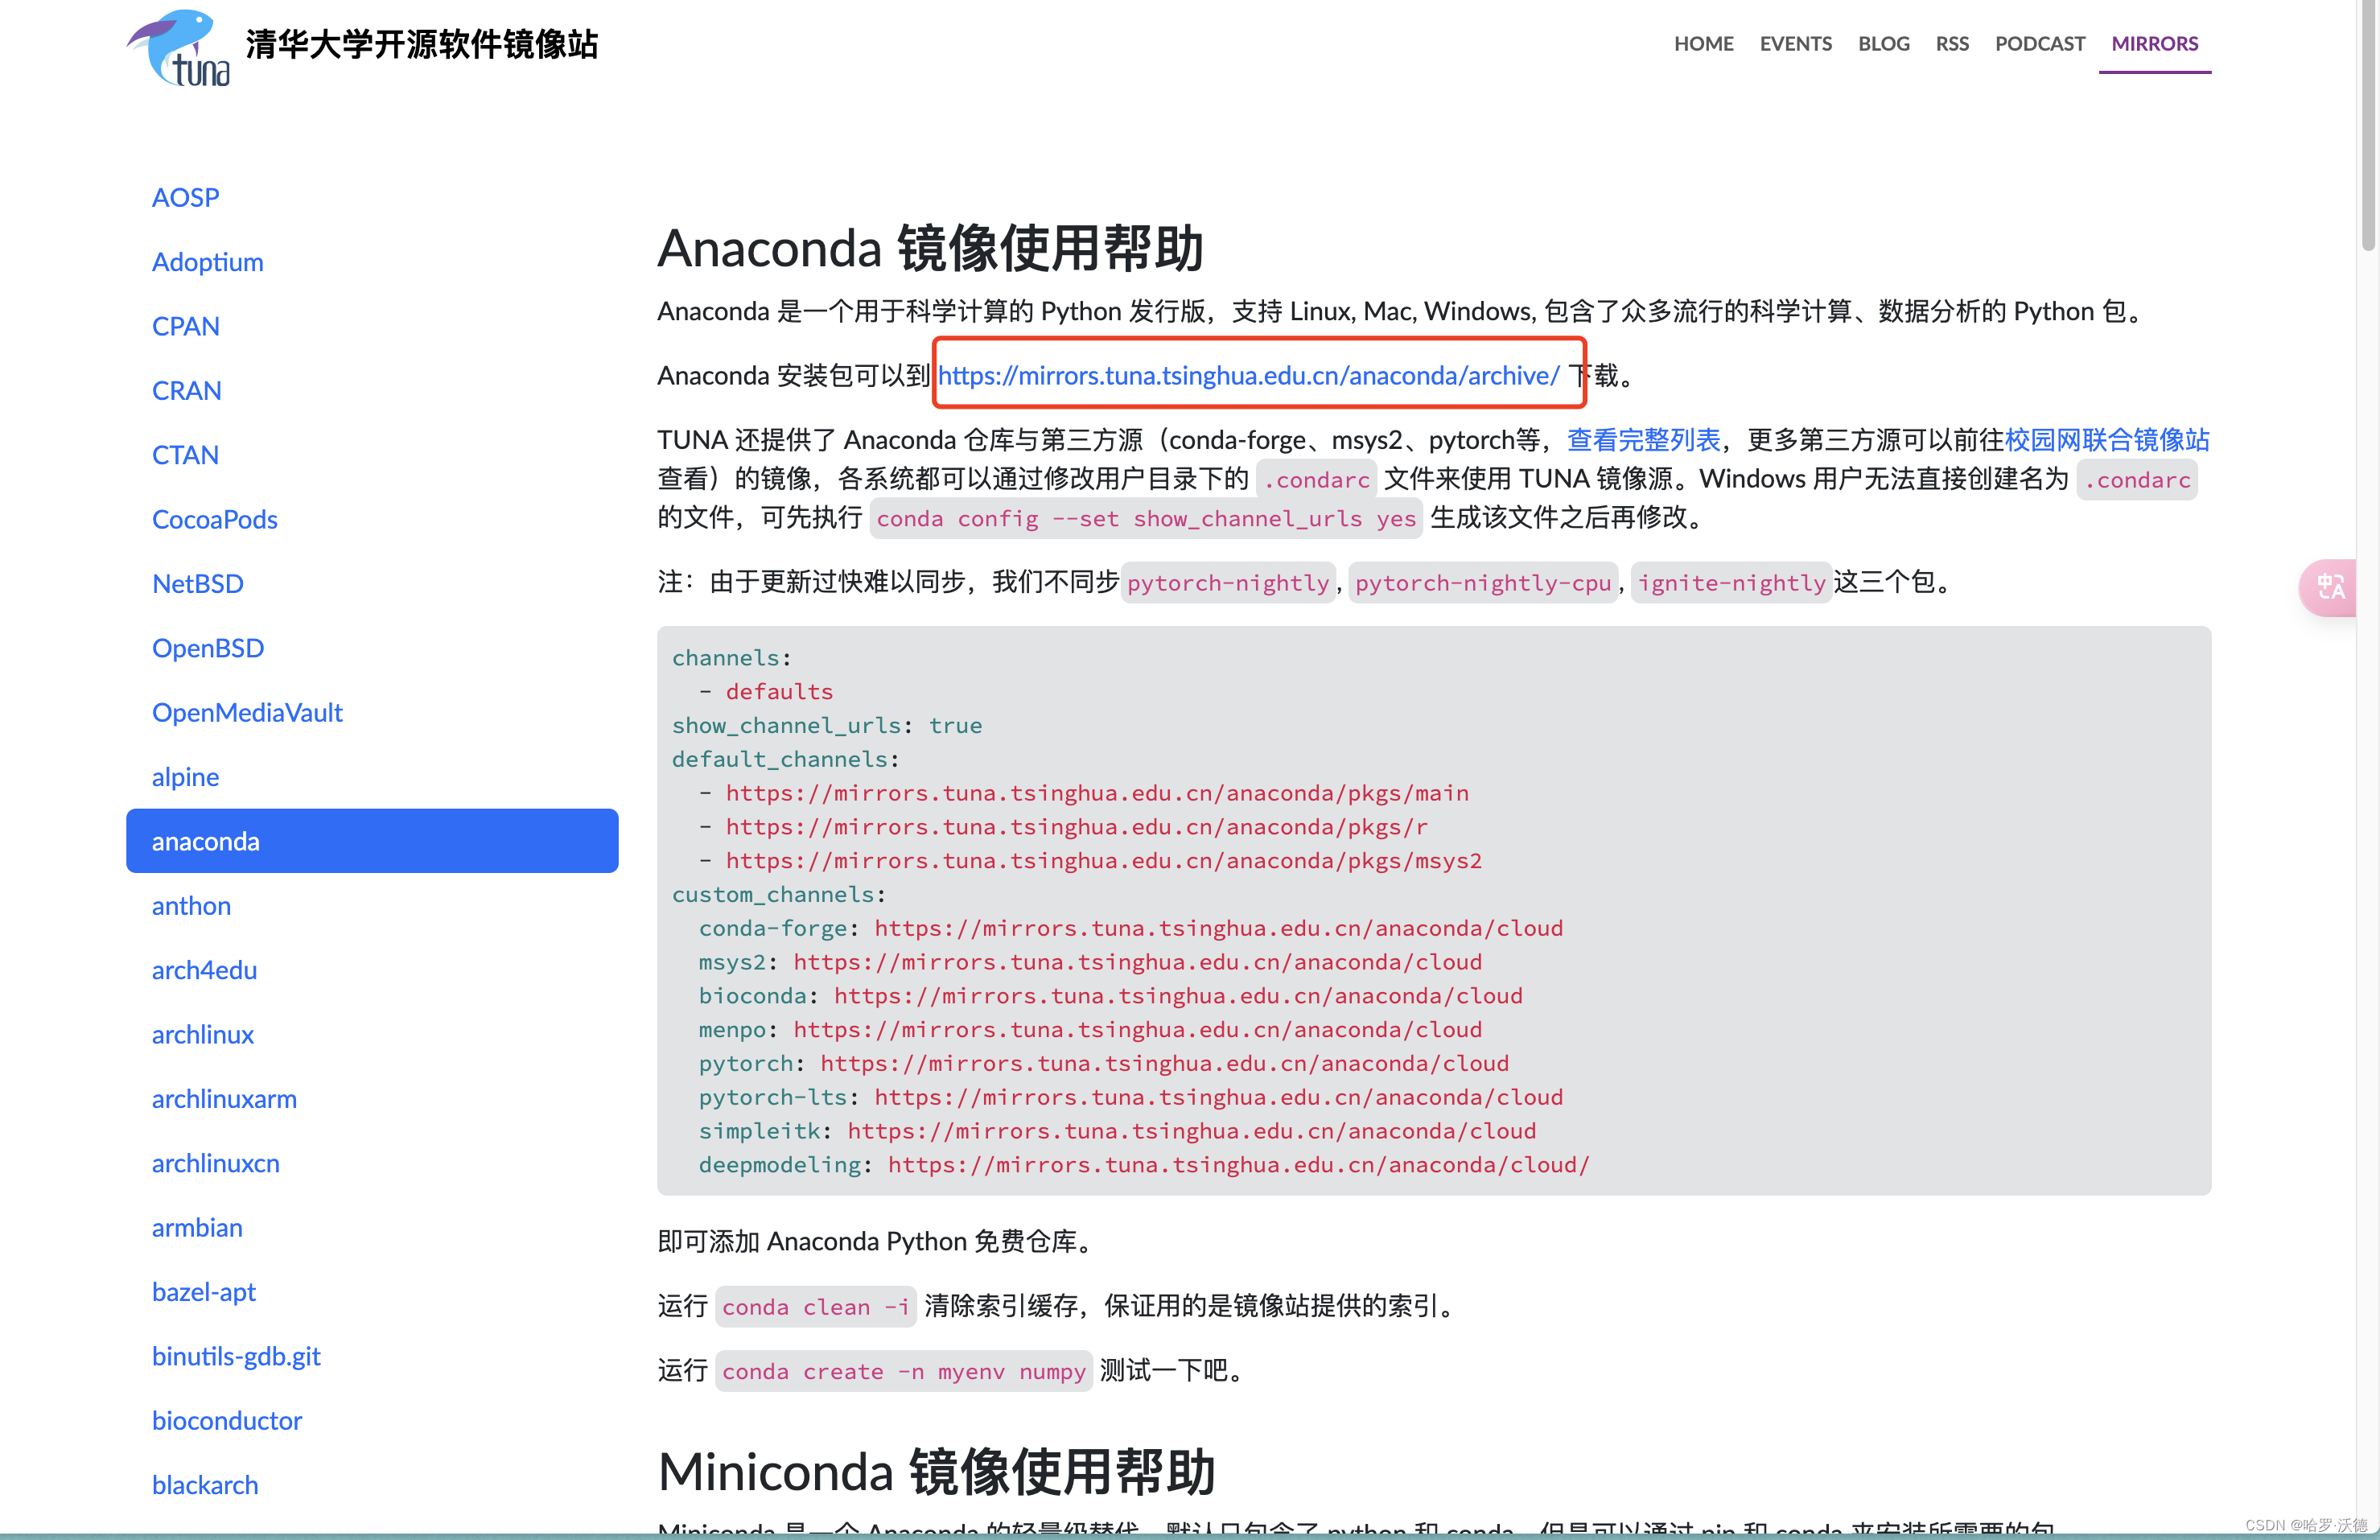Open the bioconductor sidebar link

[226, 1420]
